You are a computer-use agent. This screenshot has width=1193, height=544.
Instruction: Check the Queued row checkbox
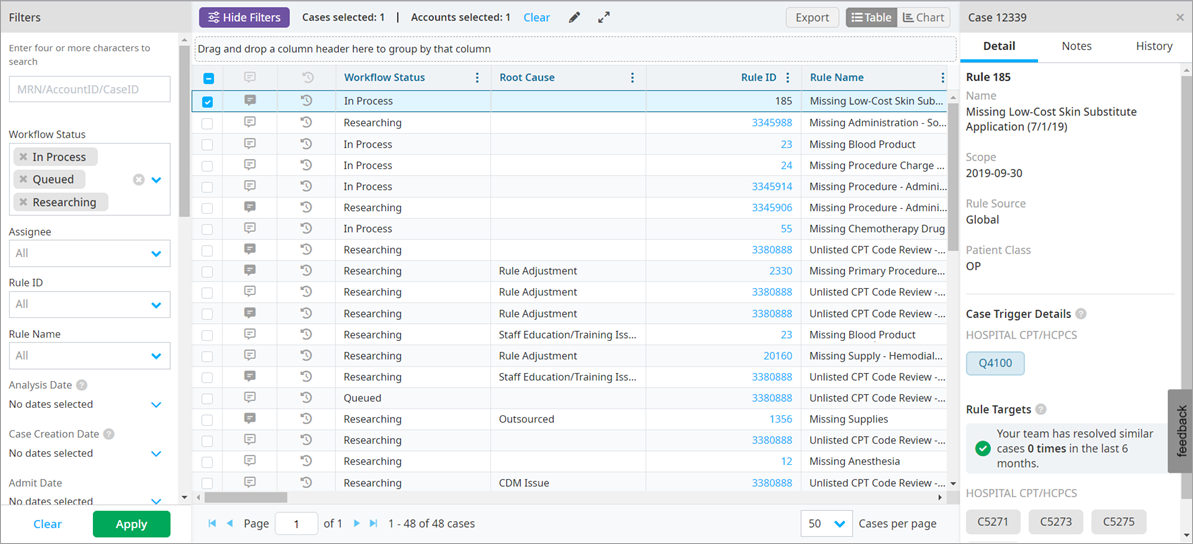[x=208, y=398]
